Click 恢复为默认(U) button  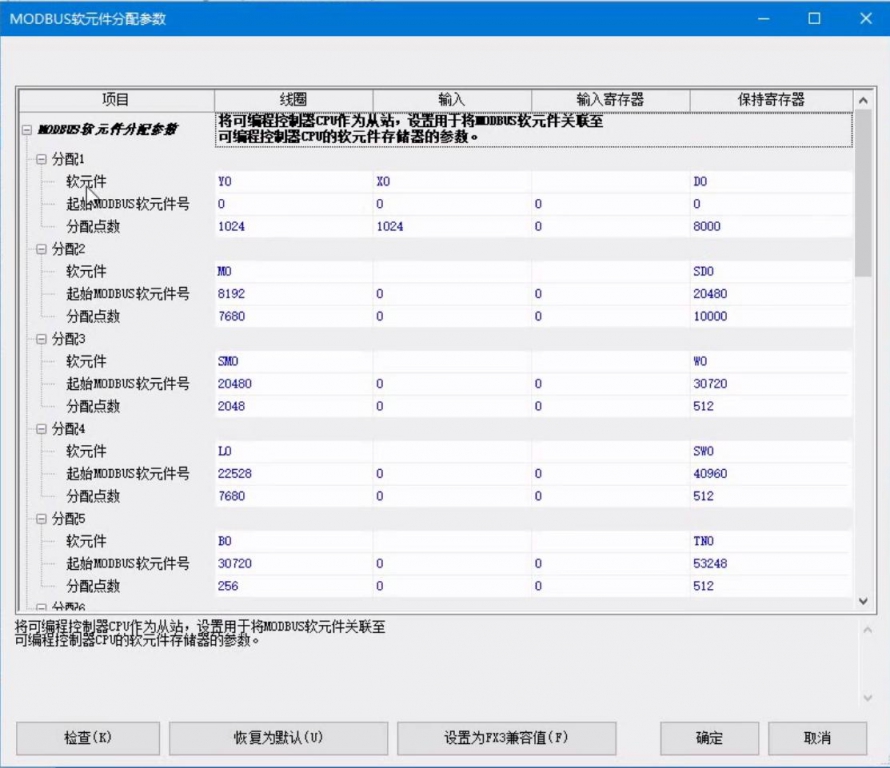[x=278, y=738]
